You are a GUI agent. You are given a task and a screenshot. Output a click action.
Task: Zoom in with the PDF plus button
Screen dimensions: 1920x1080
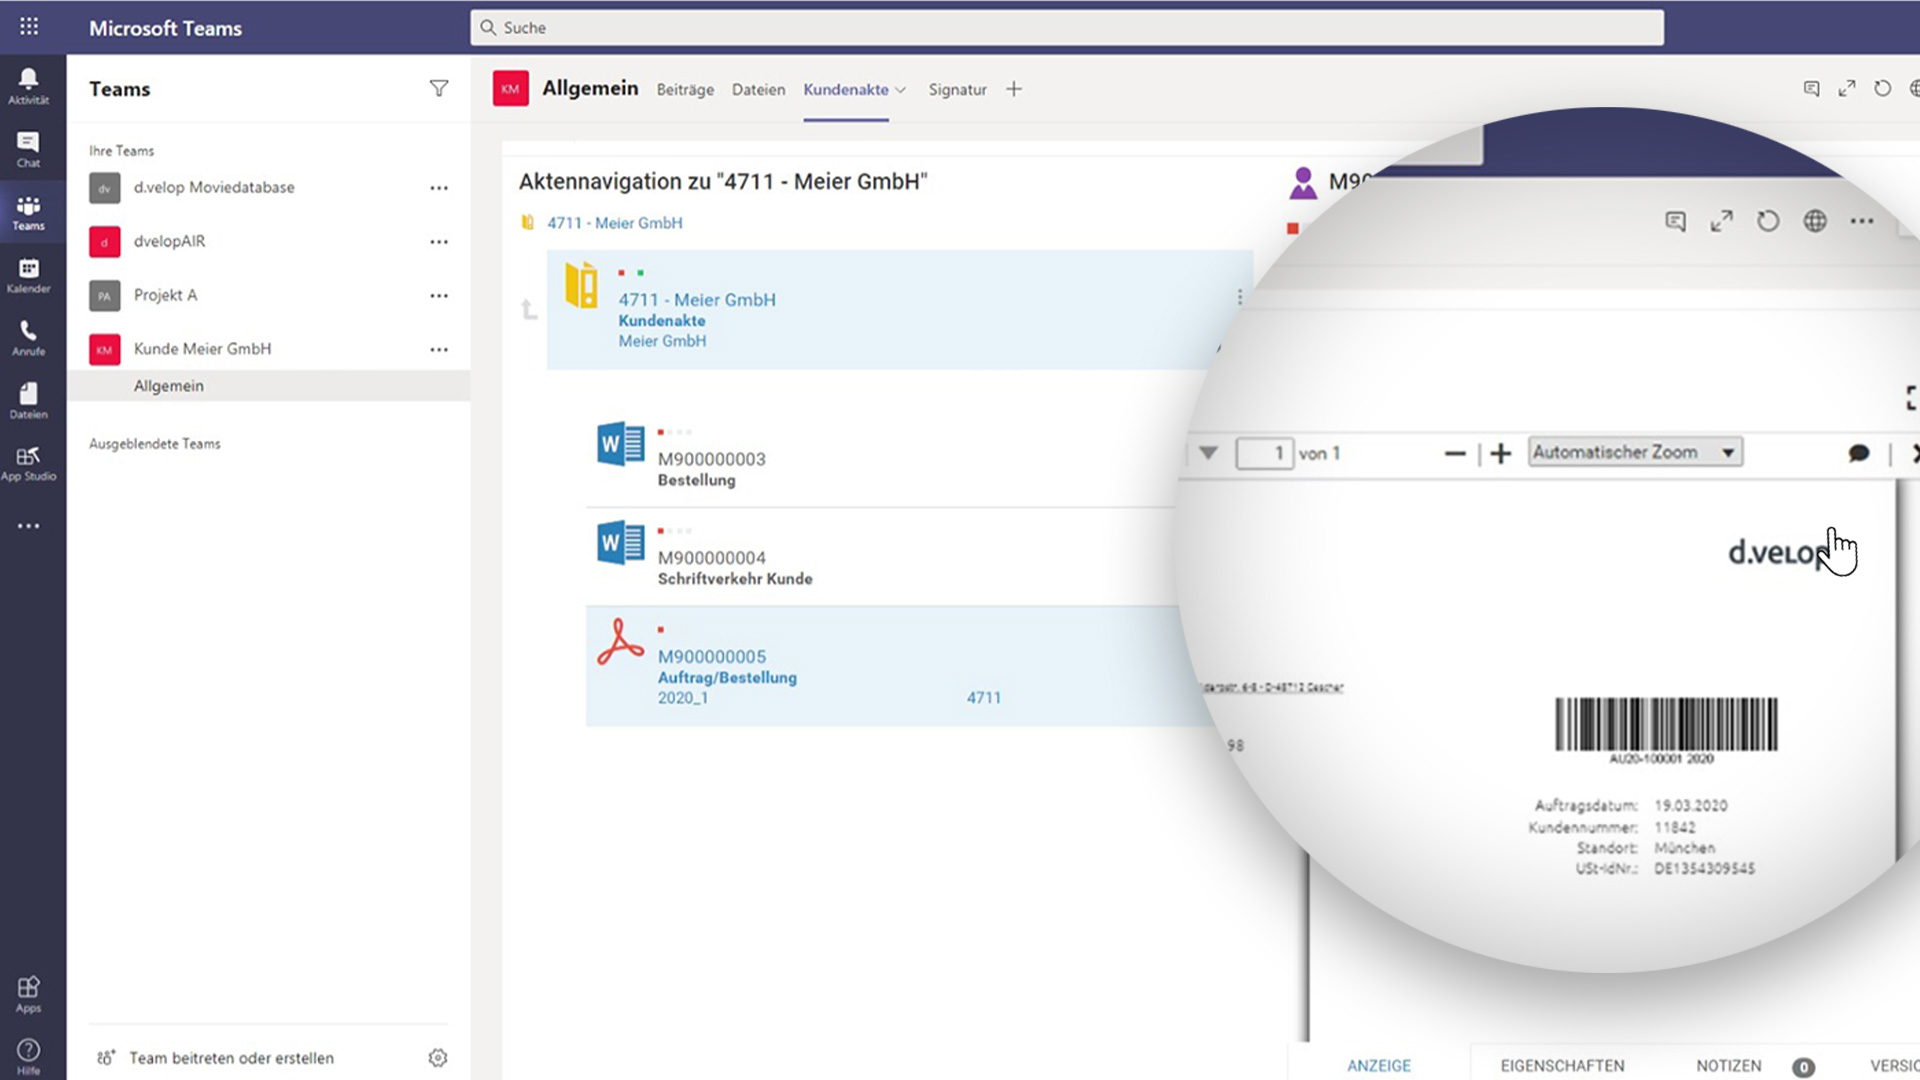(x=1501, y=454)
